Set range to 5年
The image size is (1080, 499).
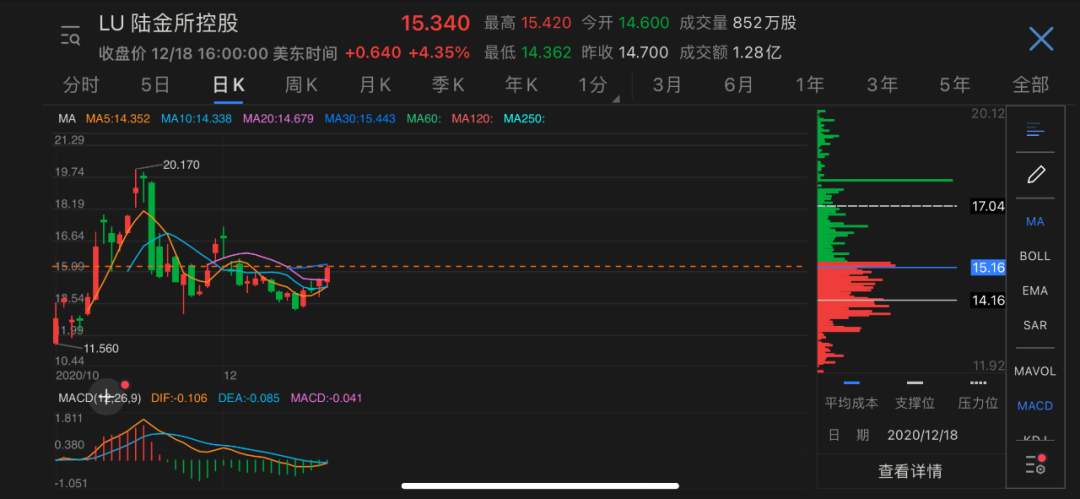click(955, 85)
